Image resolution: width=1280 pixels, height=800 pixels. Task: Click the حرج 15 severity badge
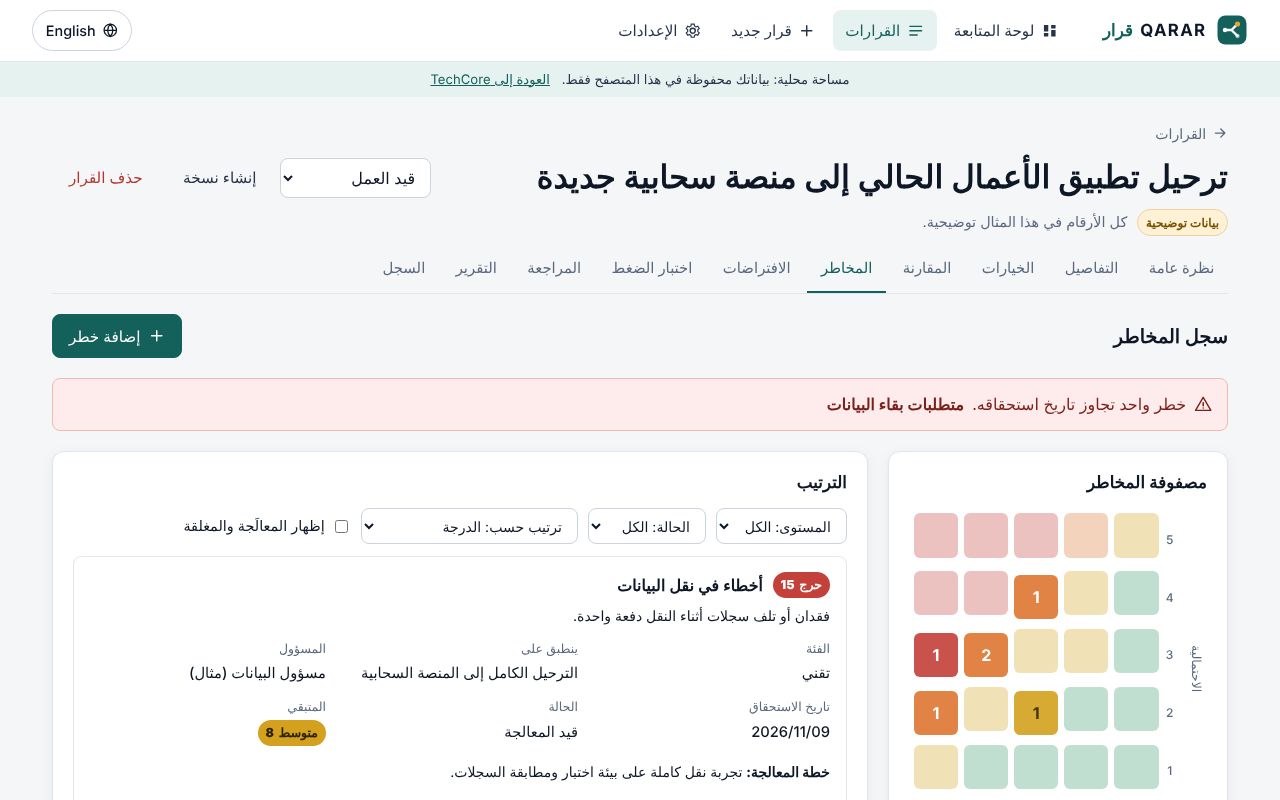coord(801,585)
